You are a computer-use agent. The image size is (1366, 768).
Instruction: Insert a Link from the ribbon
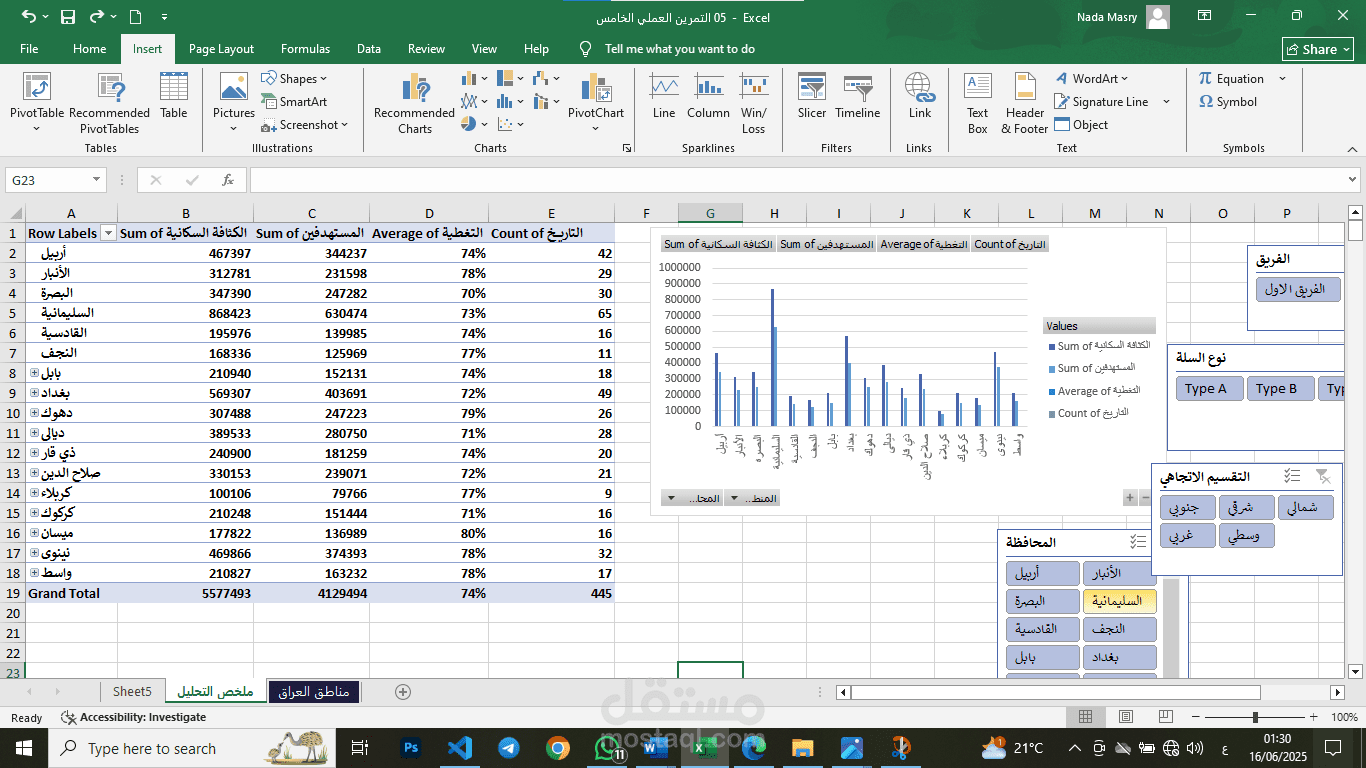point(919,95)
